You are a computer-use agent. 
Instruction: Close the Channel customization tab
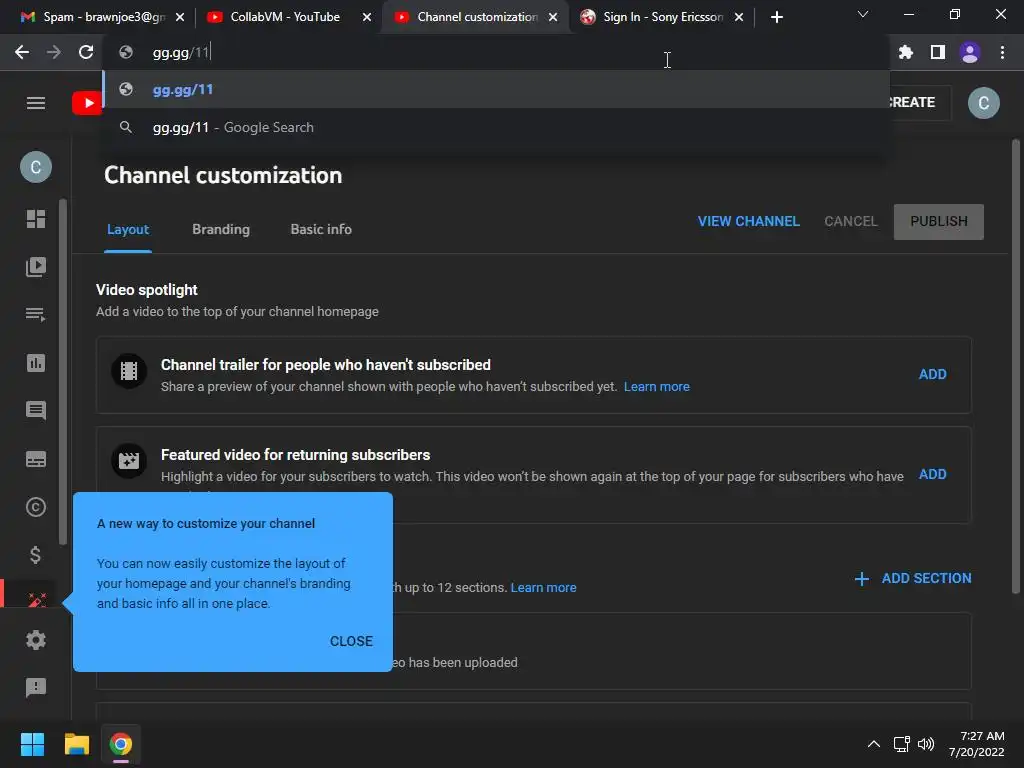click(553, 17)
